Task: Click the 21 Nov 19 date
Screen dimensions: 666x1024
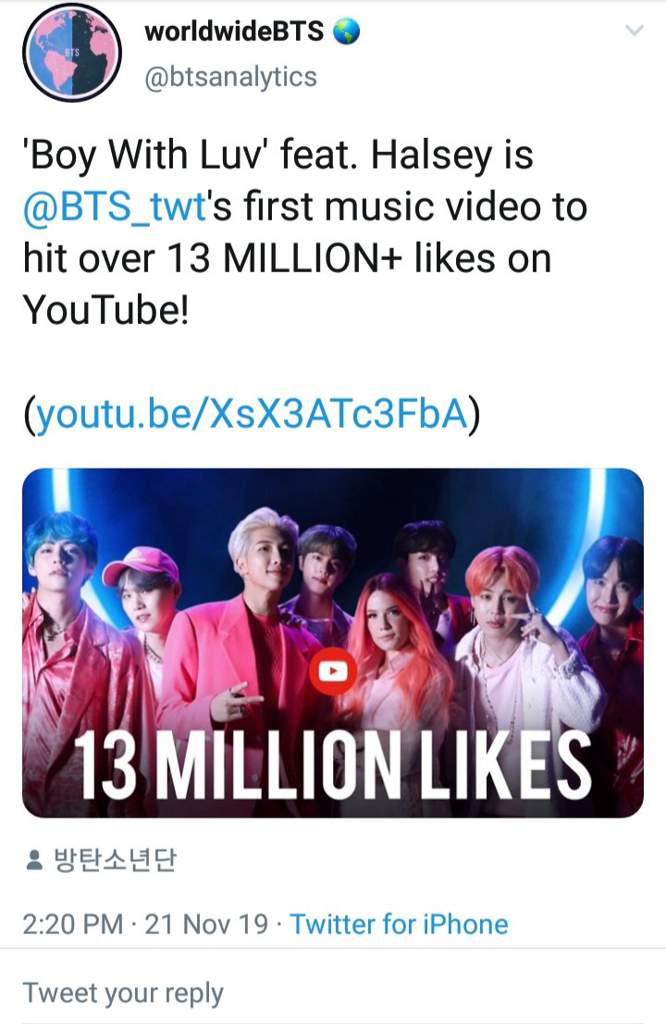Action: 206,924
